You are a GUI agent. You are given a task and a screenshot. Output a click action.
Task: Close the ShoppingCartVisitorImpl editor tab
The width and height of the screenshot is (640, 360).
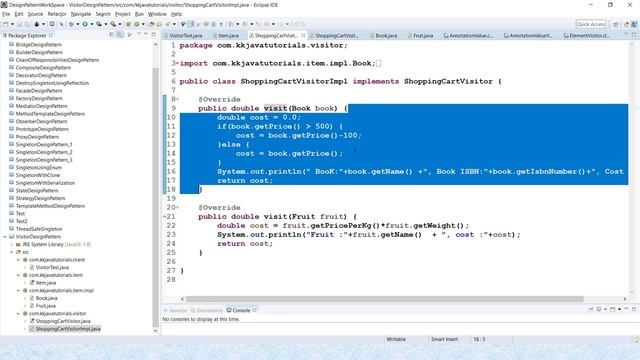click(303, 35)
